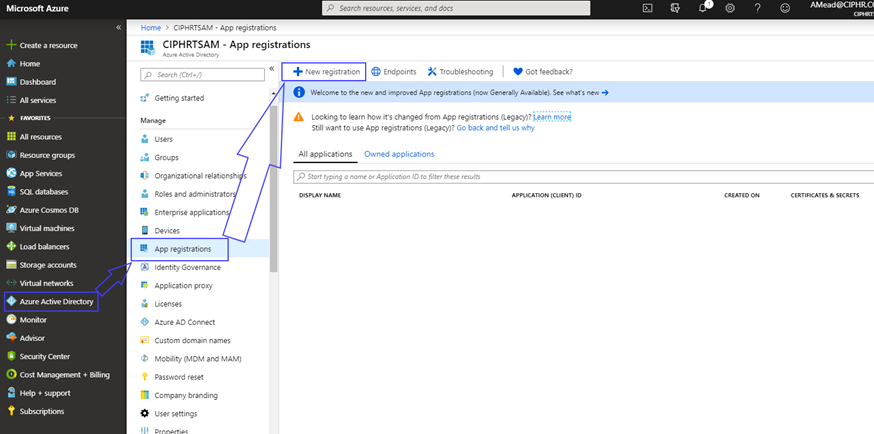Click the Help + support icon
Viewport: 874px width, 434px height.
pos(11,393)
